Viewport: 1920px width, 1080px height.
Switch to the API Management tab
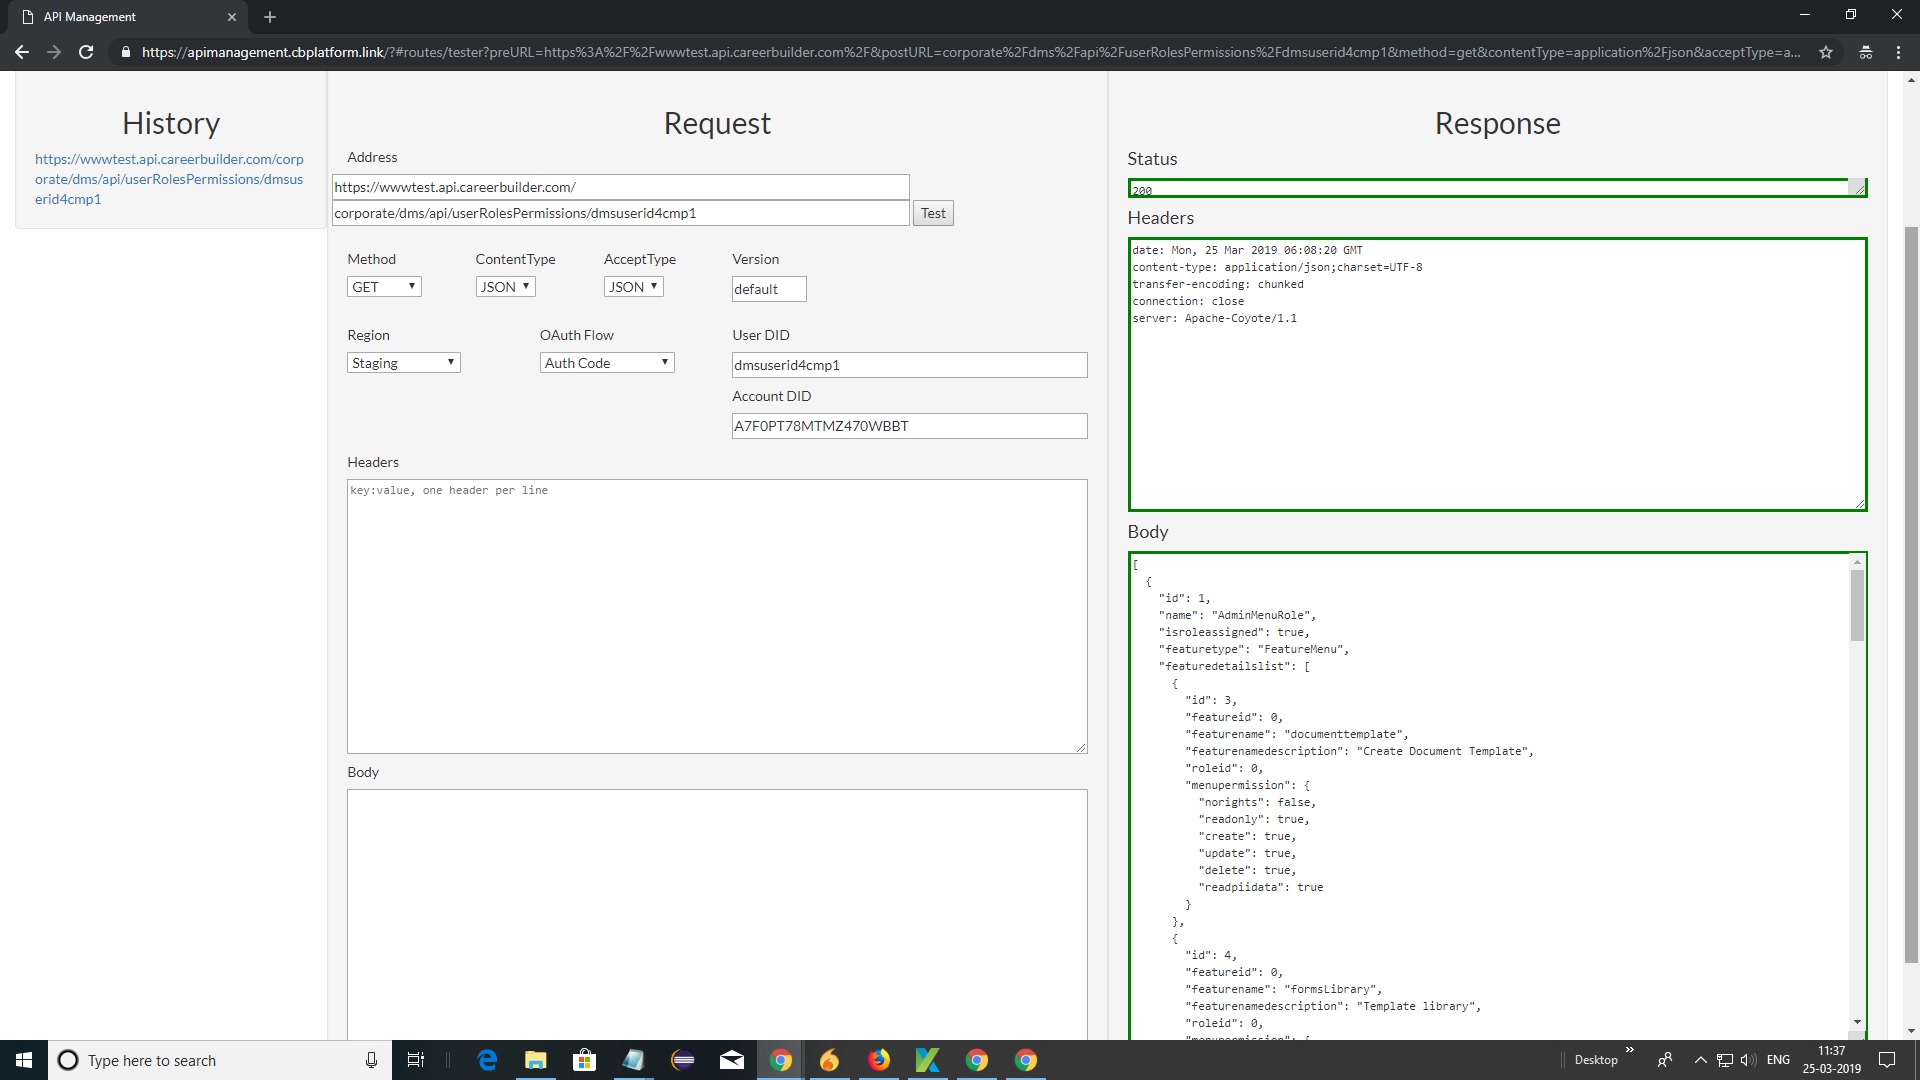pos(130,17)
